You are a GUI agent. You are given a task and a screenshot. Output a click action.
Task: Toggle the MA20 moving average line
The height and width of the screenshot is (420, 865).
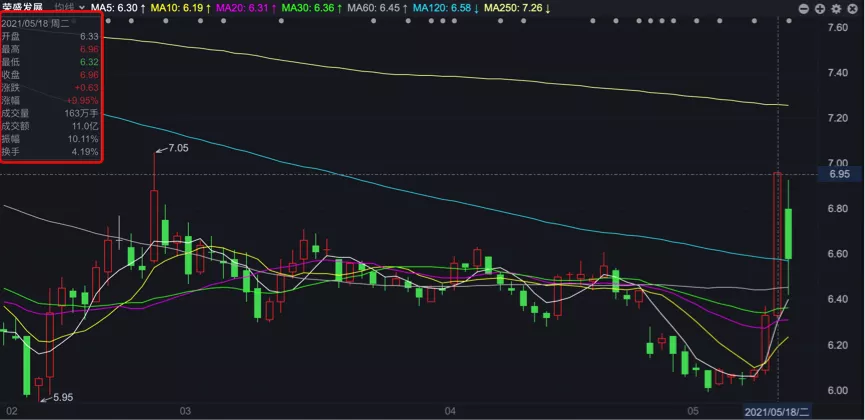tap(243, 7)
